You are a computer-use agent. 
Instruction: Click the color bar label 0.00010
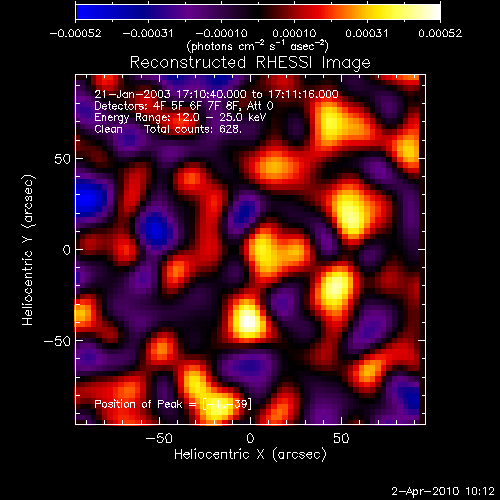[x=294, y=33]
